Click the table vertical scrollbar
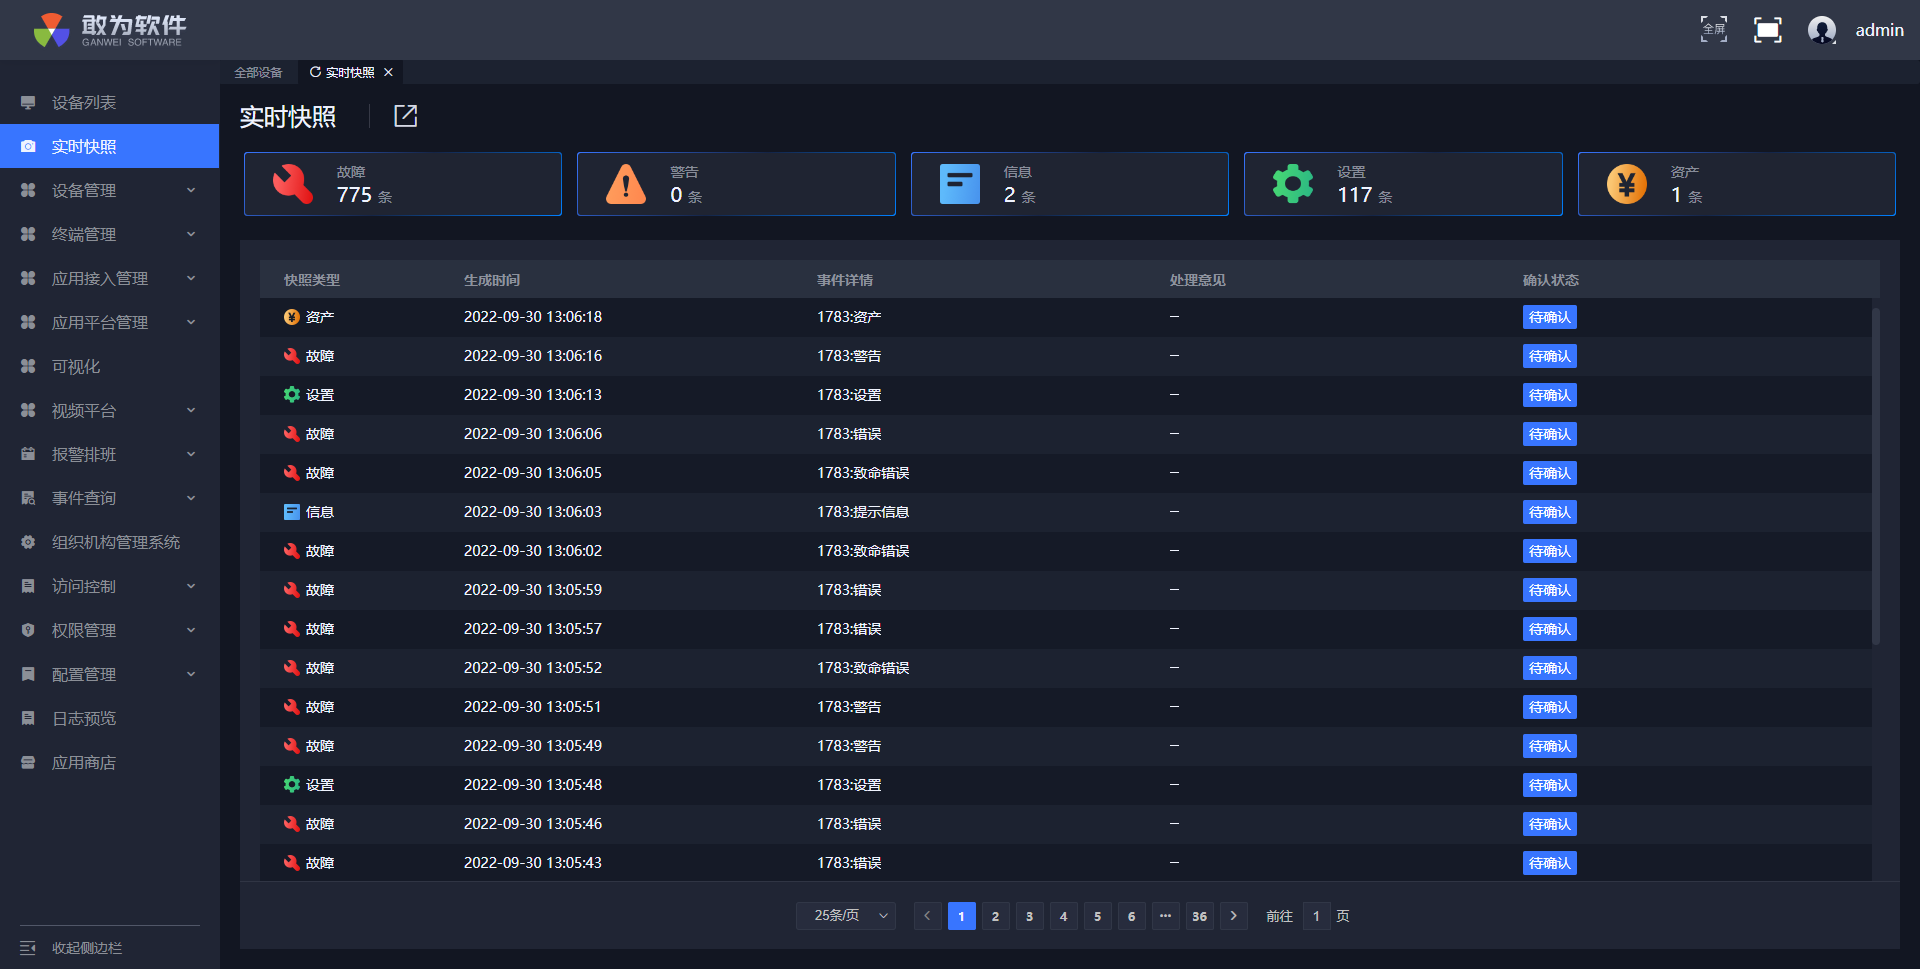This screenshot has width=1920, height=969. (1875, 476)
